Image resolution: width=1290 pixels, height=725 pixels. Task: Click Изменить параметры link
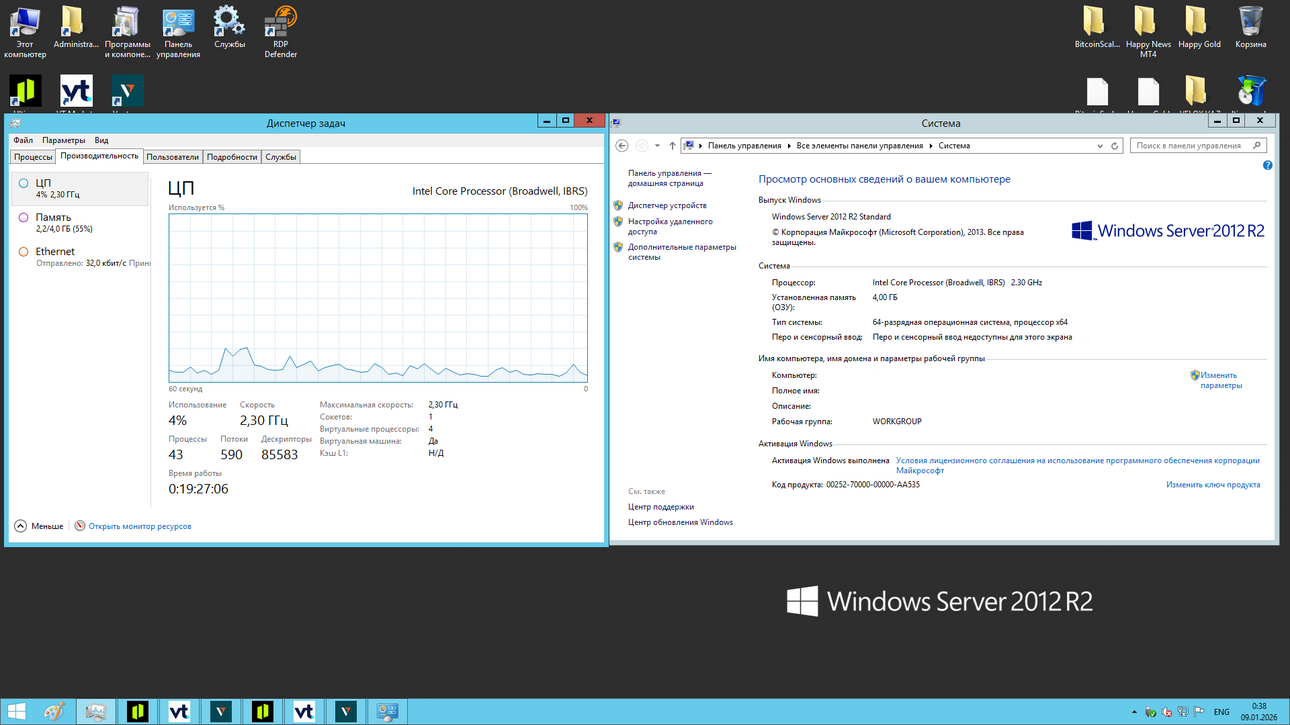click(x=1221, y=380)
